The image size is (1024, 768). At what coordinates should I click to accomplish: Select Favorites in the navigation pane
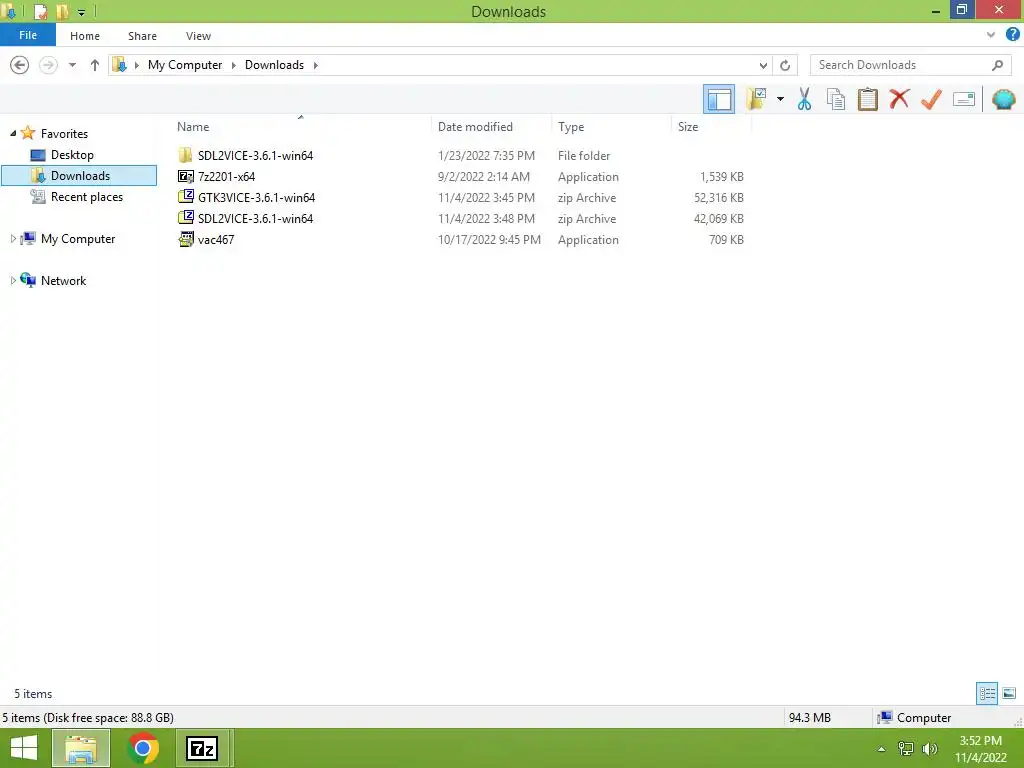(64, 133)
